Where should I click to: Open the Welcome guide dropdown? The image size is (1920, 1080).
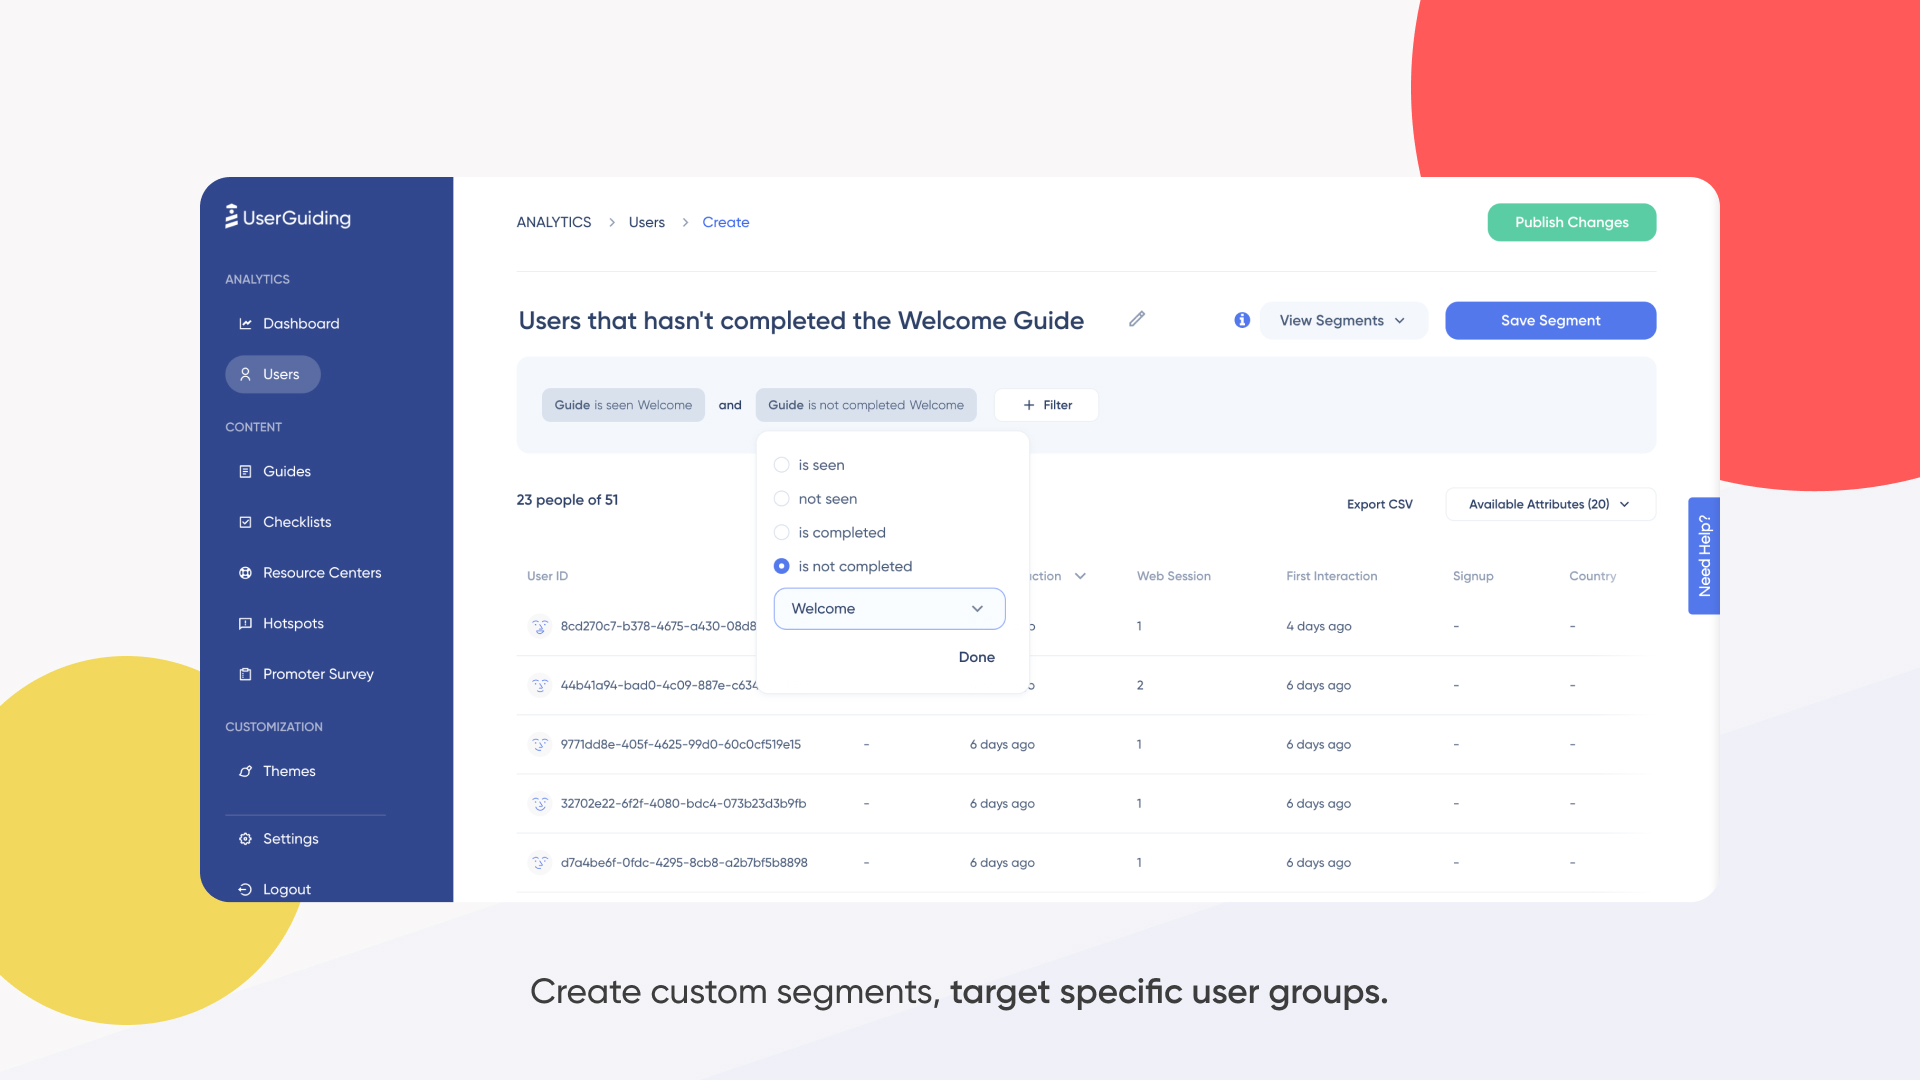pyautogui.click(x=889, y=609)
